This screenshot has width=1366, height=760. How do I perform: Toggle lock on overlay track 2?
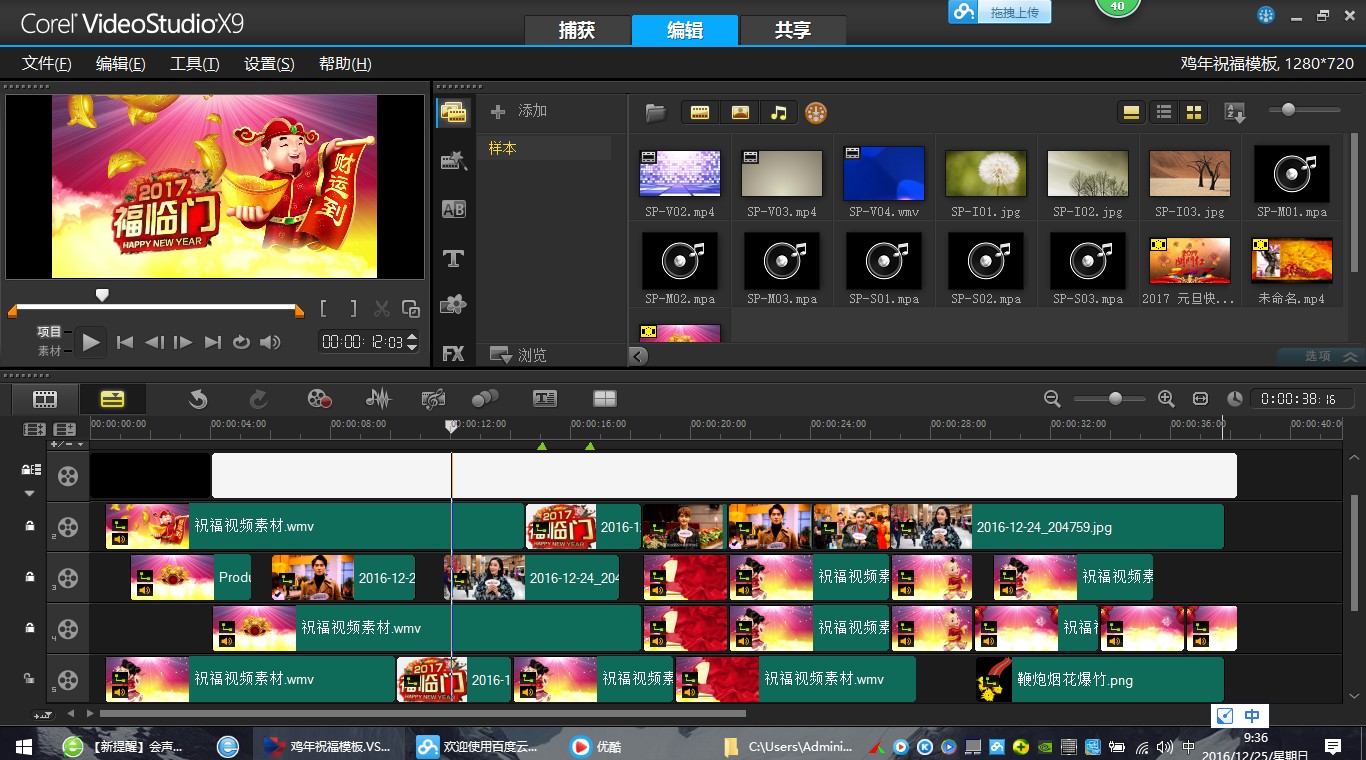[x=30, y=526]
